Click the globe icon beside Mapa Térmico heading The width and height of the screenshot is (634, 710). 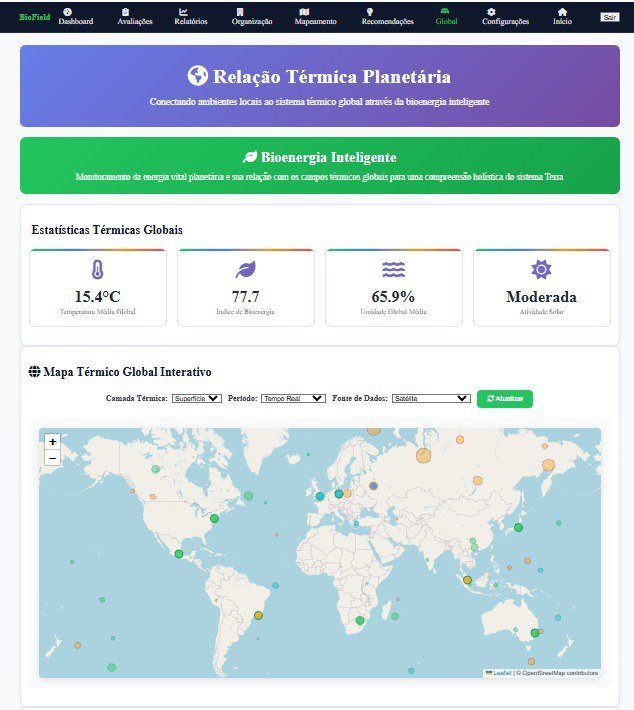click(34, 372)
